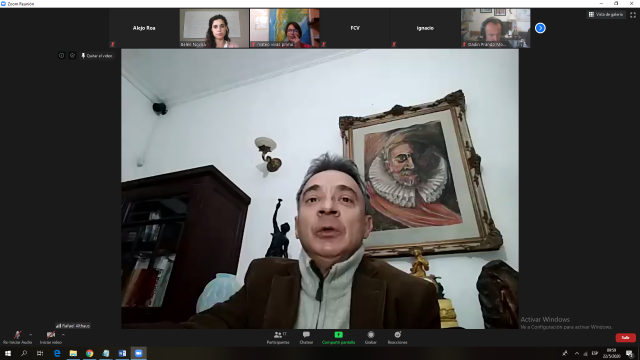Select the Alejo Roa participant tile

tap(144, 28)
